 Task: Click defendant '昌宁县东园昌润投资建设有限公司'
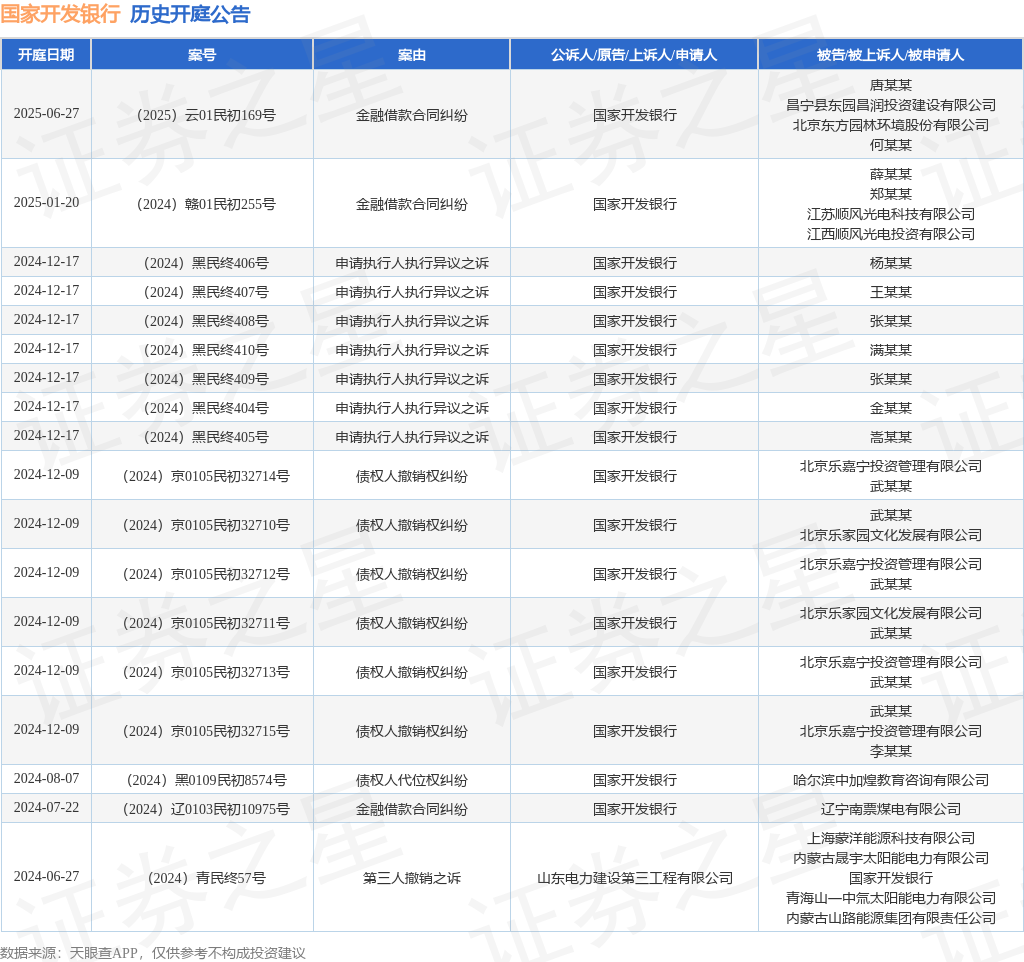coord(891,105)
